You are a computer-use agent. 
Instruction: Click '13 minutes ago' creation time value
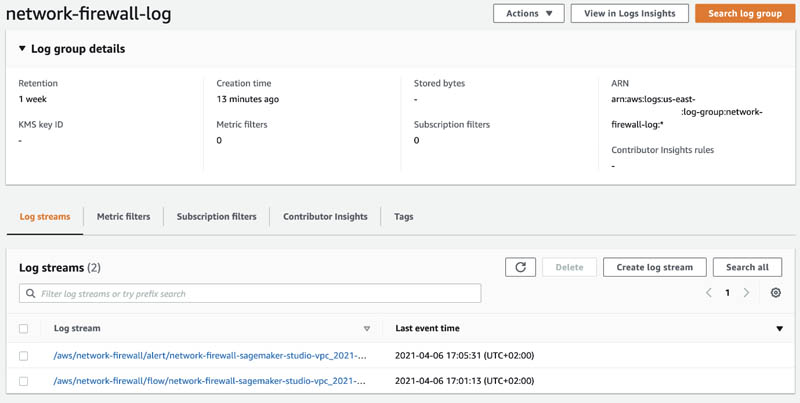coord(247,99)
